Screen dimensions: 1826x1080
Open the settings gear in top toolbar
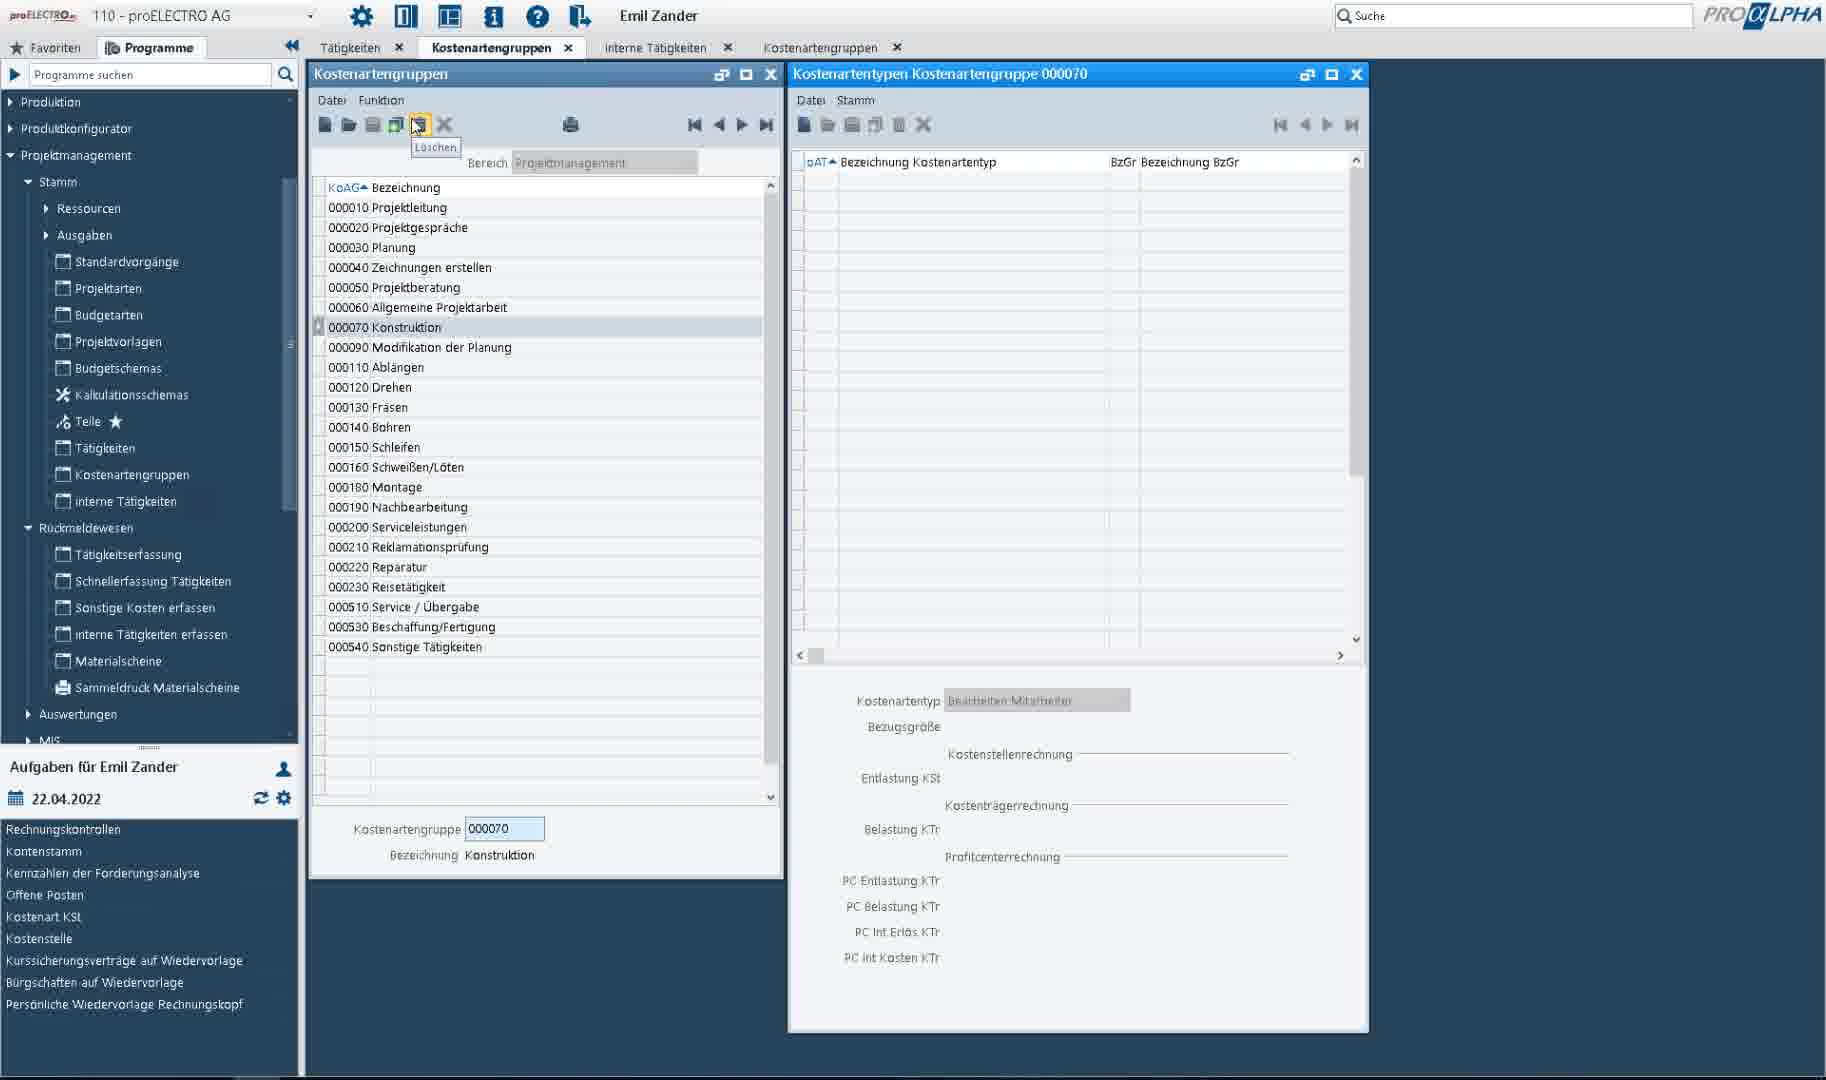click(x=361, y=16)
